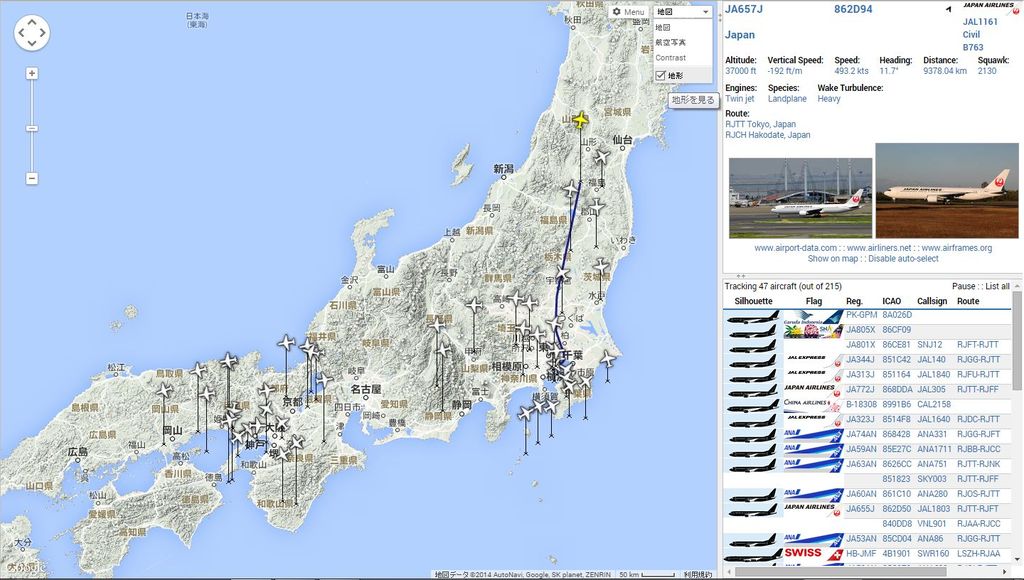The image size is (1024, 580).
Task: Click RJTT Tokyo, Japan route entry
Action: click(x=760, y=124)
